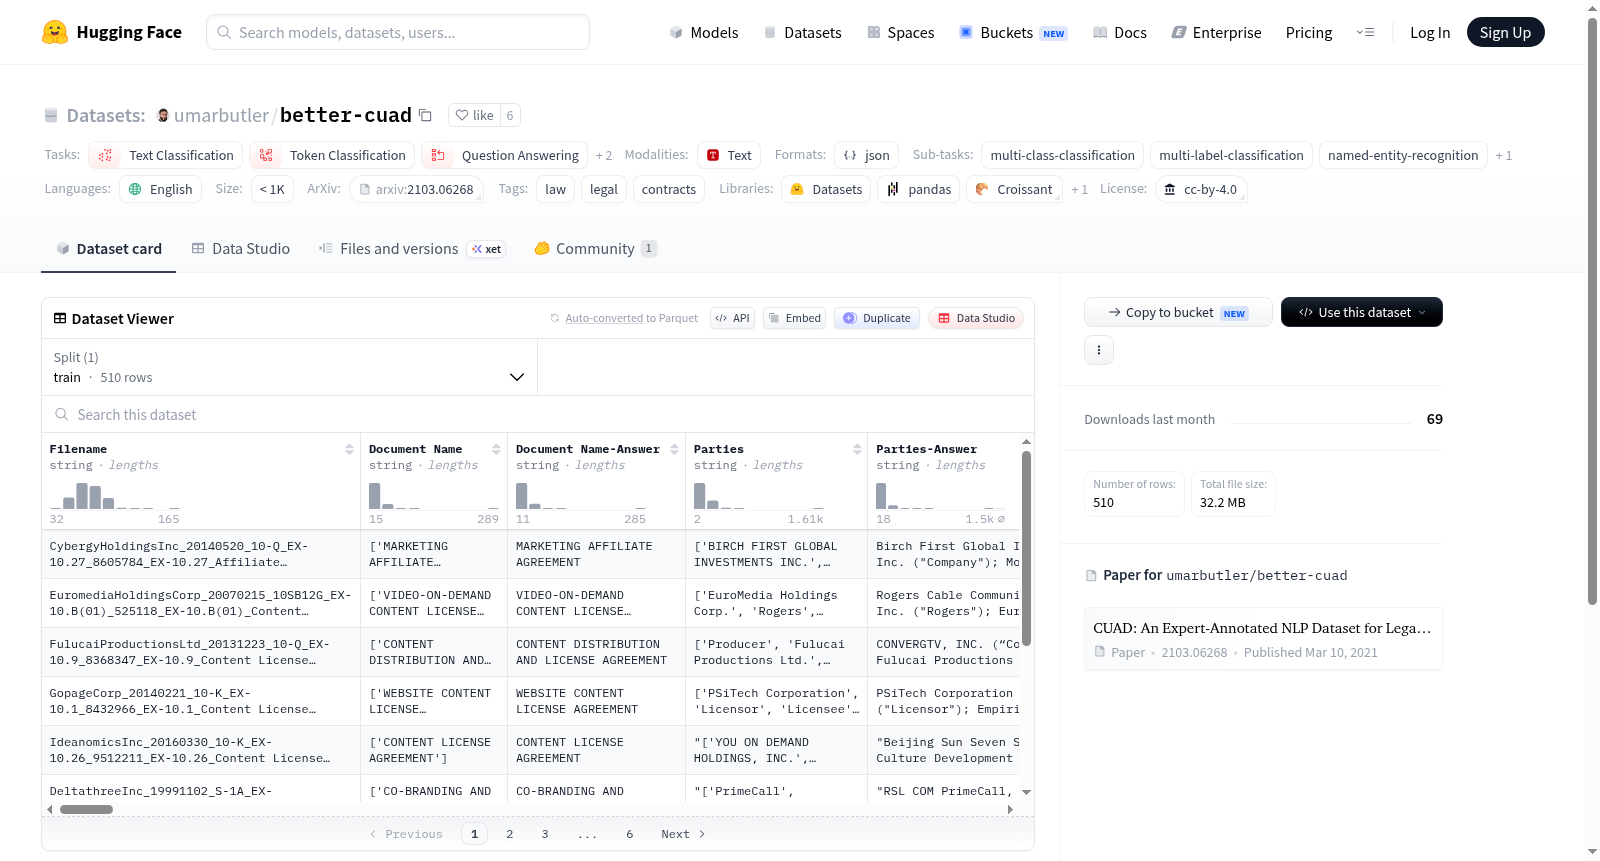Image resolution: width=1600 pixels, height=861 pixels.
Task: Expand the +1 more libraries tag
Action: pyautogui.click(x=1079, y=189)
